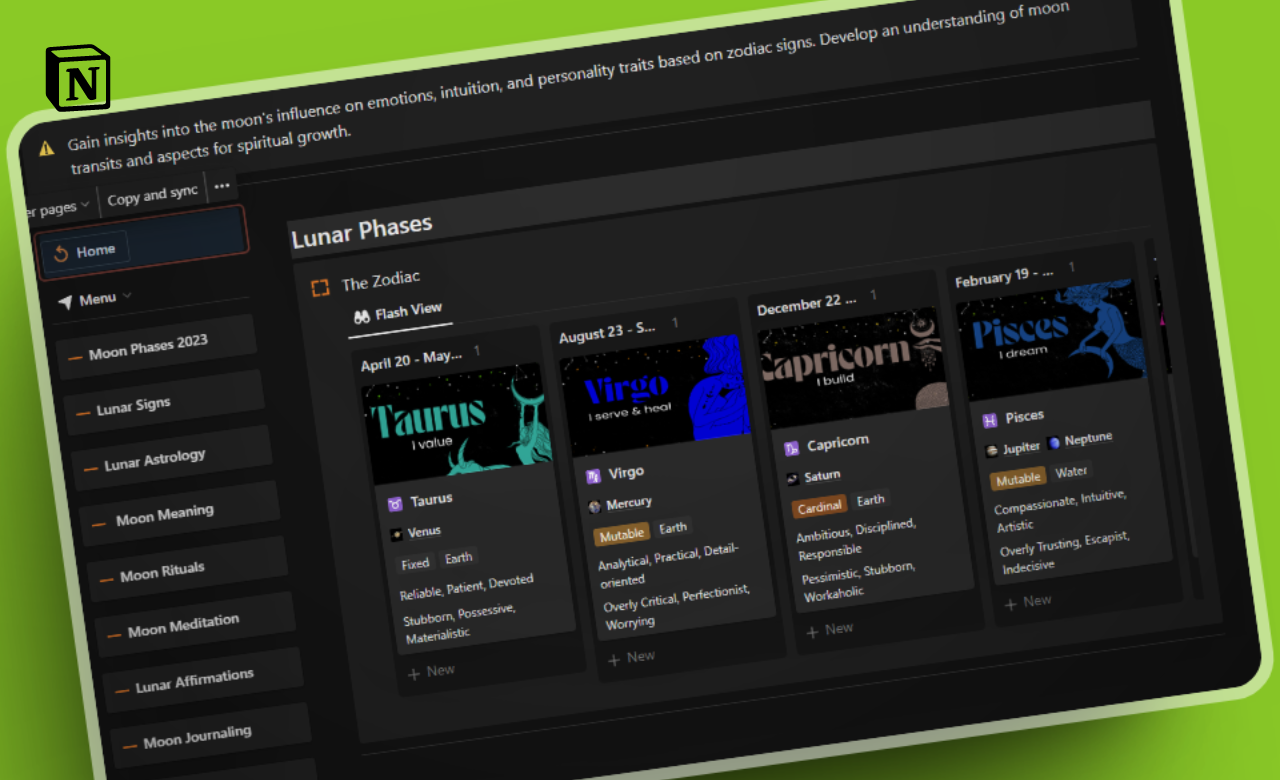This screenshot has width=1280, height=780.
Task: Open Moon Rituals sidebar page
Action: click(x=186, y=570)
